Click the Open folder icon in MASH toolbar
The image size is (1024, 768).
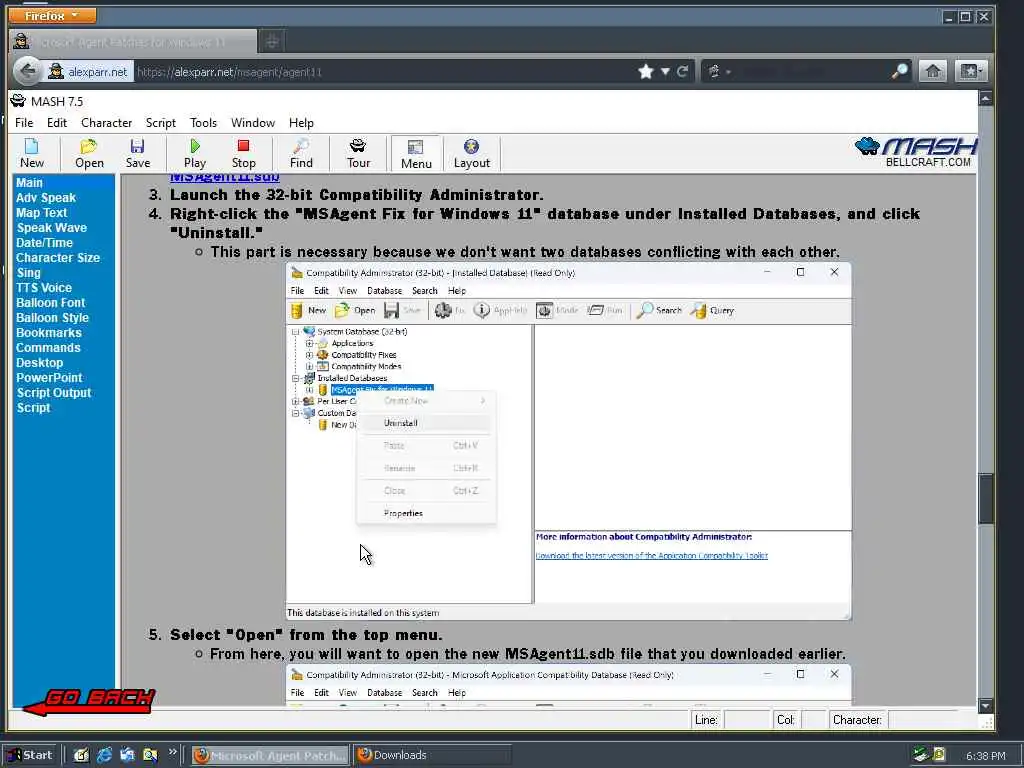pos(89,153)
